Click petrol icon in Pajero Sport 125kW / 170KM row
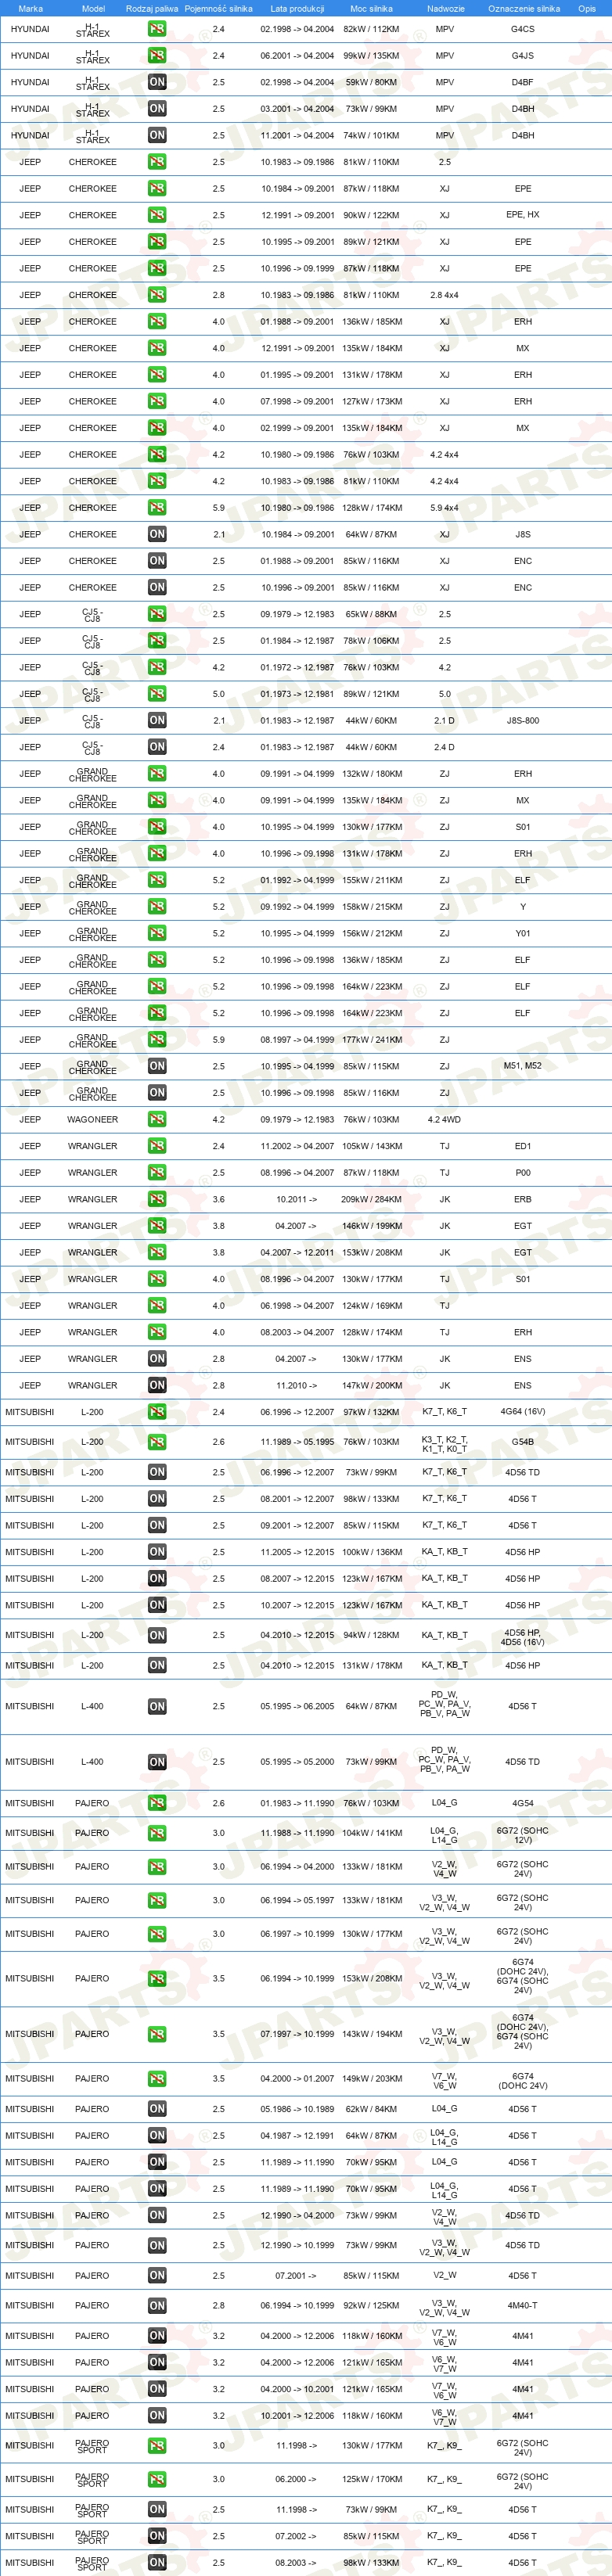Viewport: 612px width, 2576px height. (x=157, y=2479)
